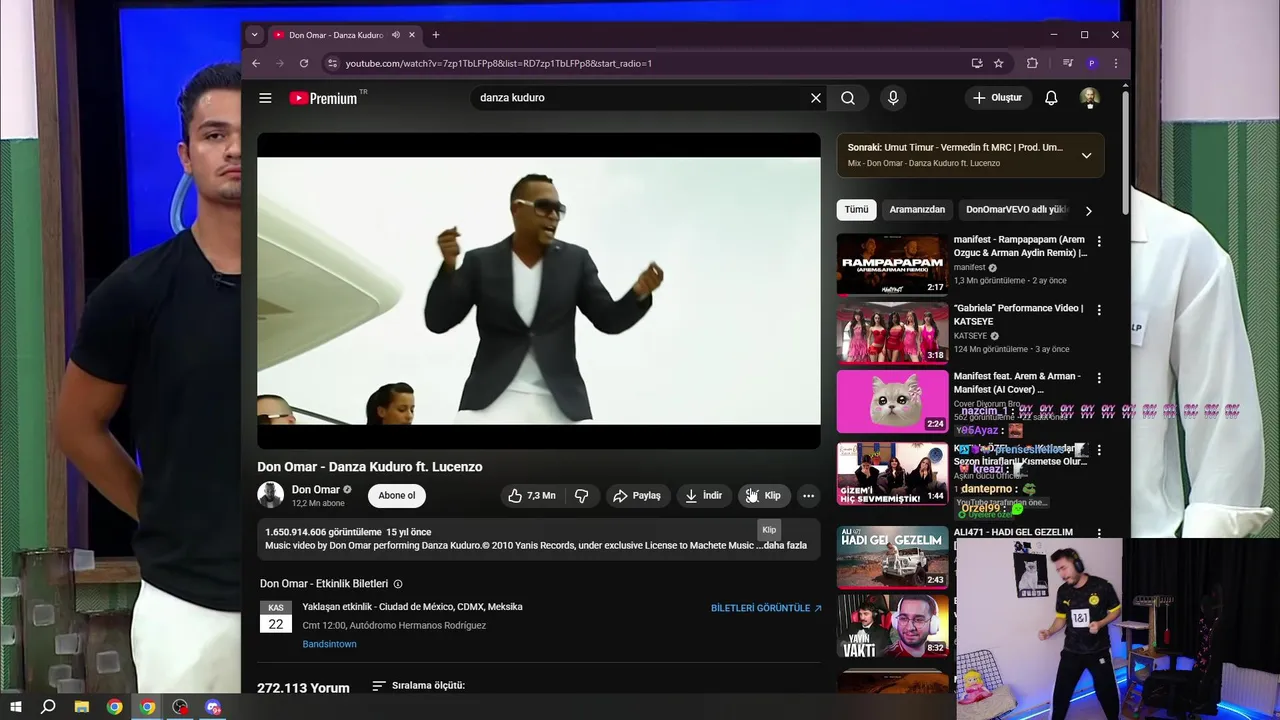
Task: Open options for Manifest AI Cover video
Action: (x=1099, y=378)
